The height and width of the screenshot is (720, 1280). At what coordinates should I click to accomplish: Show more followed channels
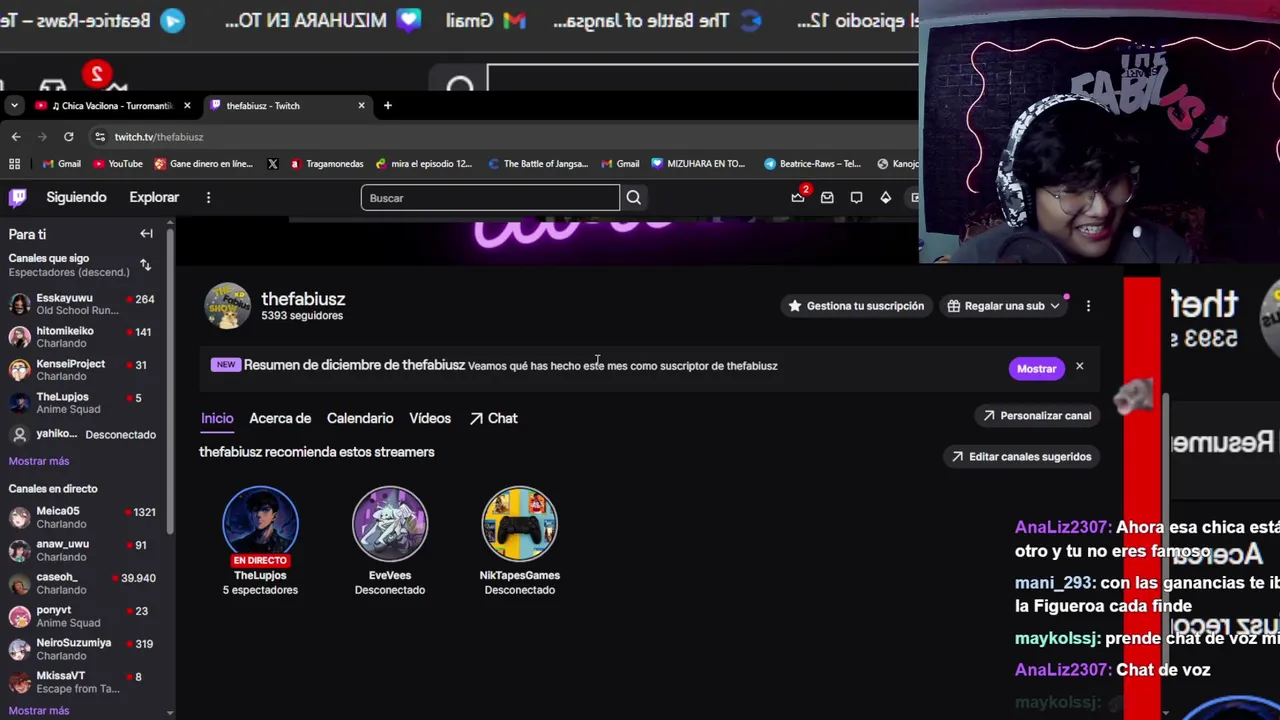[x=39, y=461]
